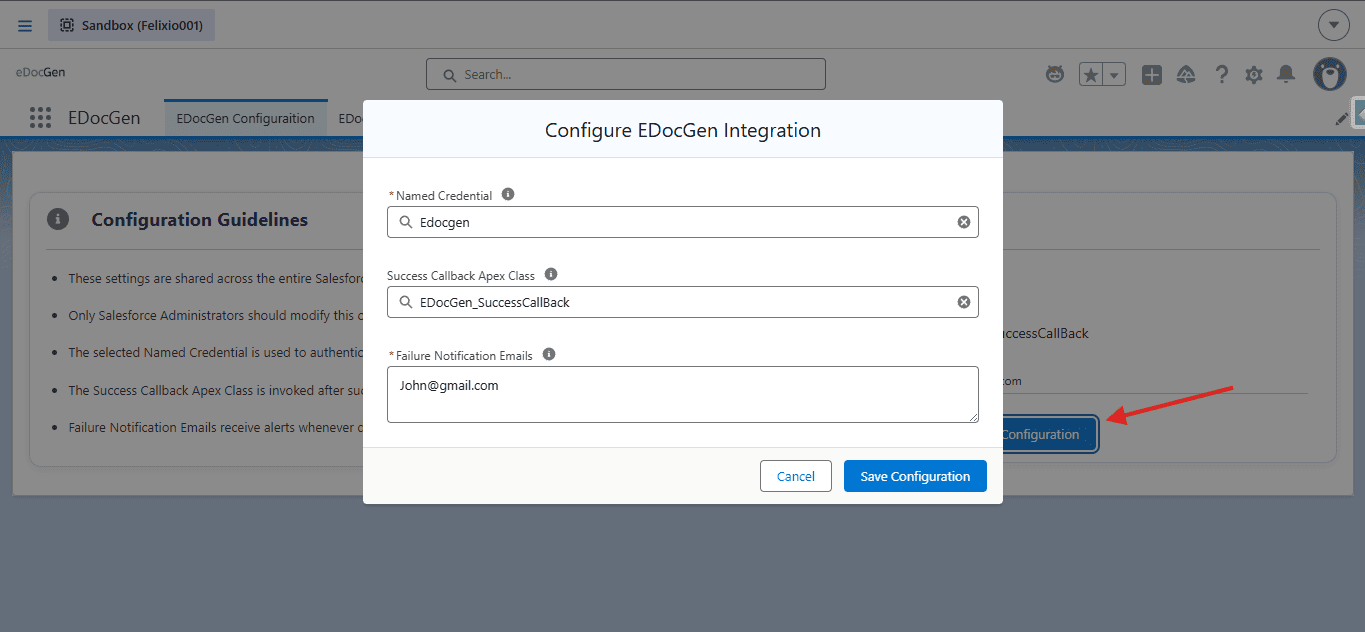The image size is (1365, 632).
Task: Click the pencil edit navigation icon
Action: tap(1341, 118)
